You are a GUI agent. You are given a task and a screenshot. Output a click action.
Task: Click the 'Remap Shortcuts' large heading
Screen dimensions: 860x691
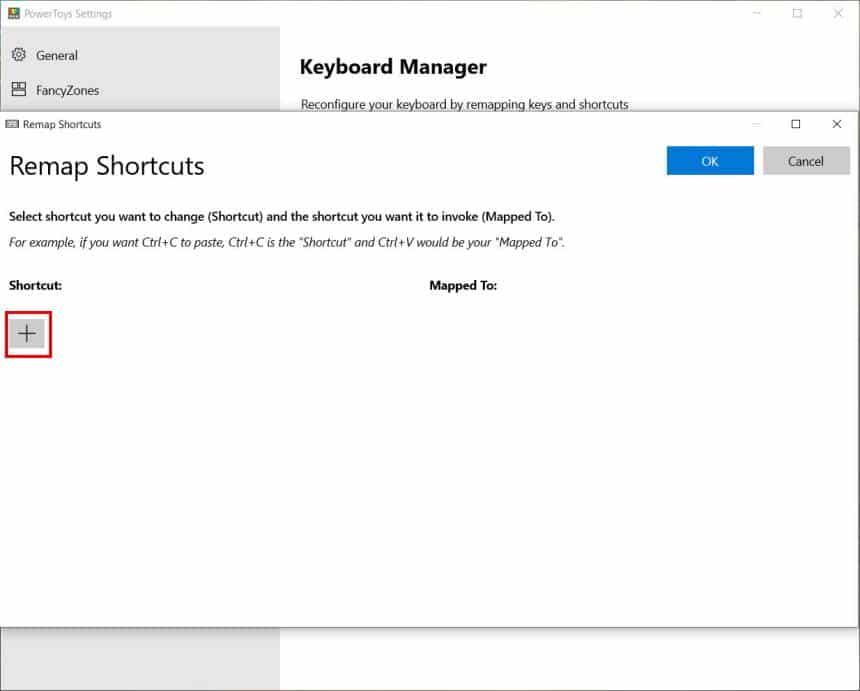tap(107, 166)
